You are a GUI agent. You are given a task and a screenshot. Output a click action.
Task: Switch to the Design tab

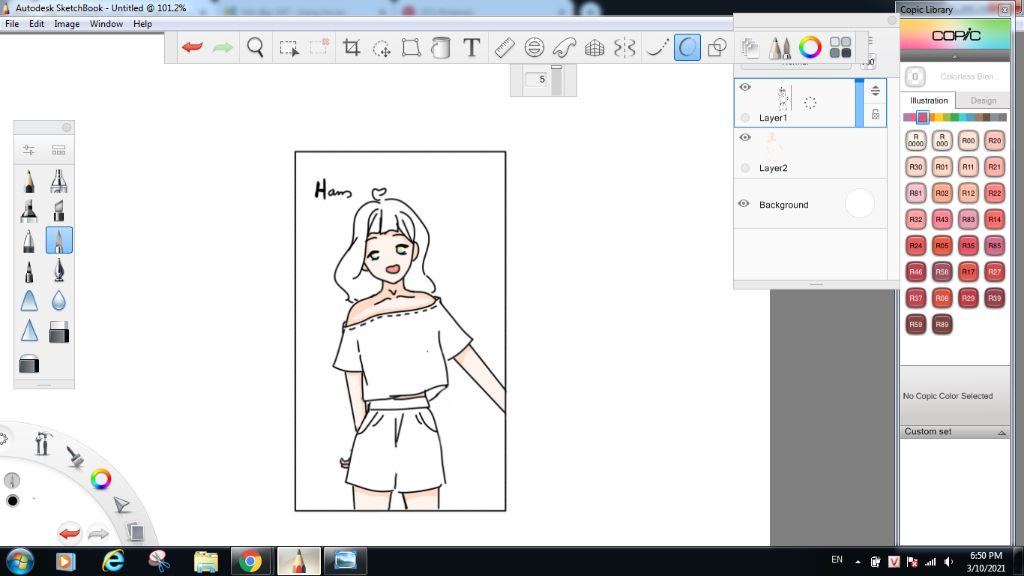point(983,101)
